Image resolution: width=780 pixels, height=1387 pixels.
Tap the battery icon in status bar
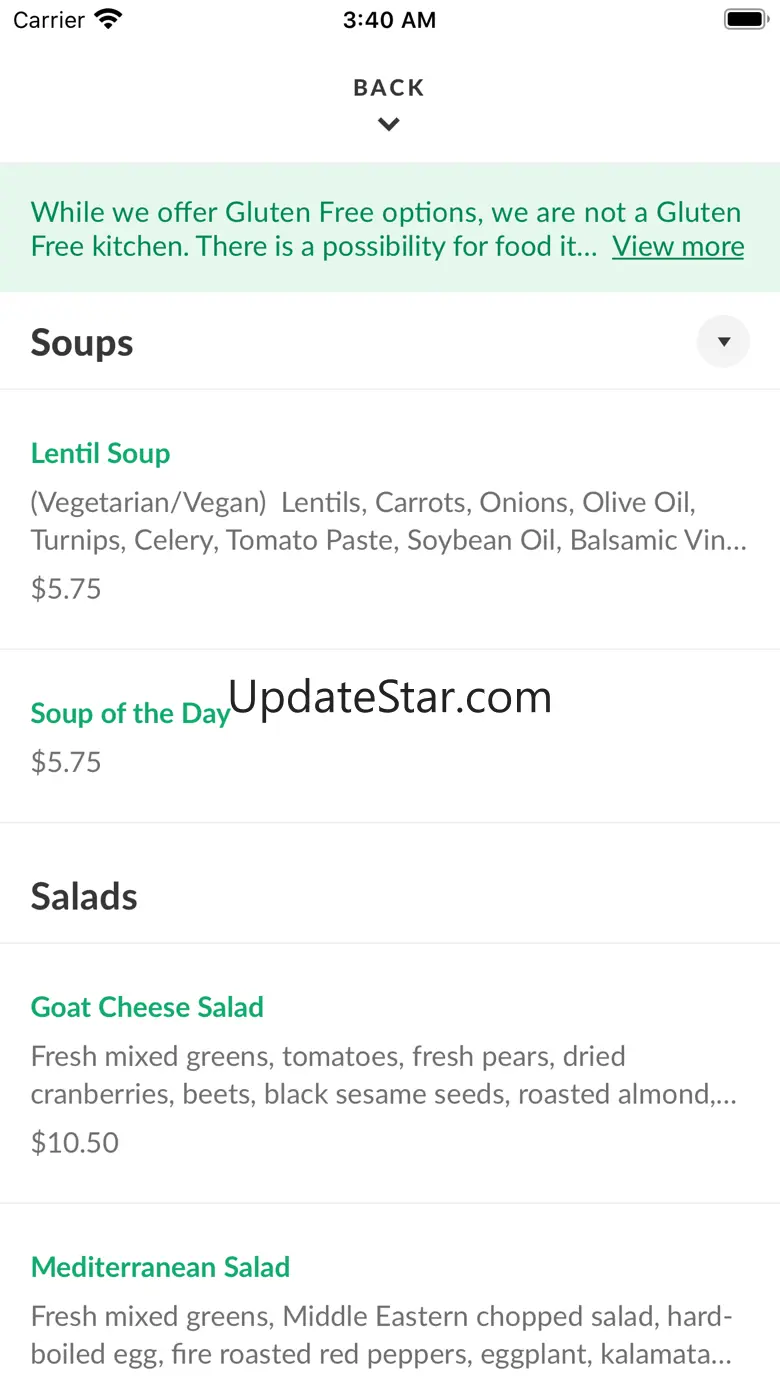(745, 19)
